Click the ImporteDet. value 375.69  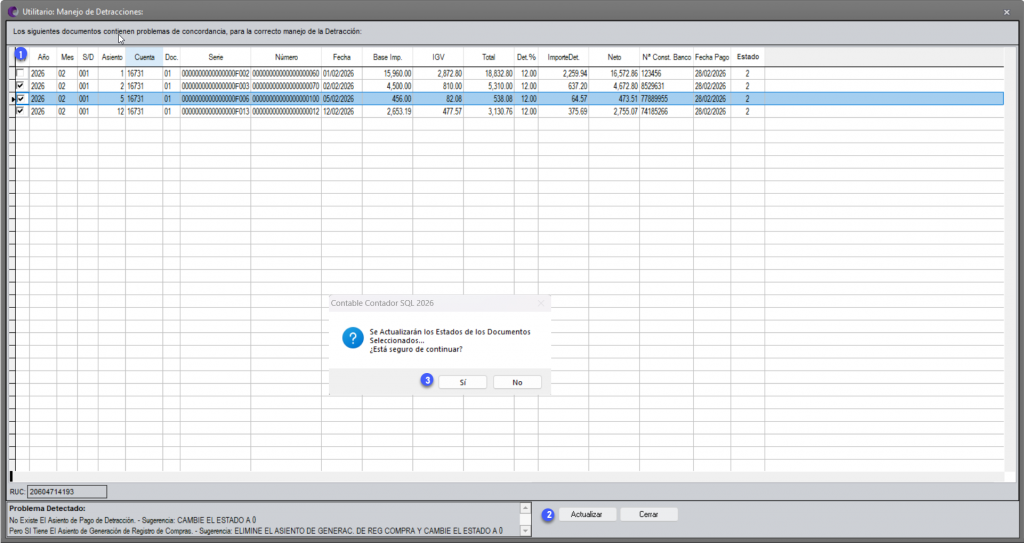point(564,112)
